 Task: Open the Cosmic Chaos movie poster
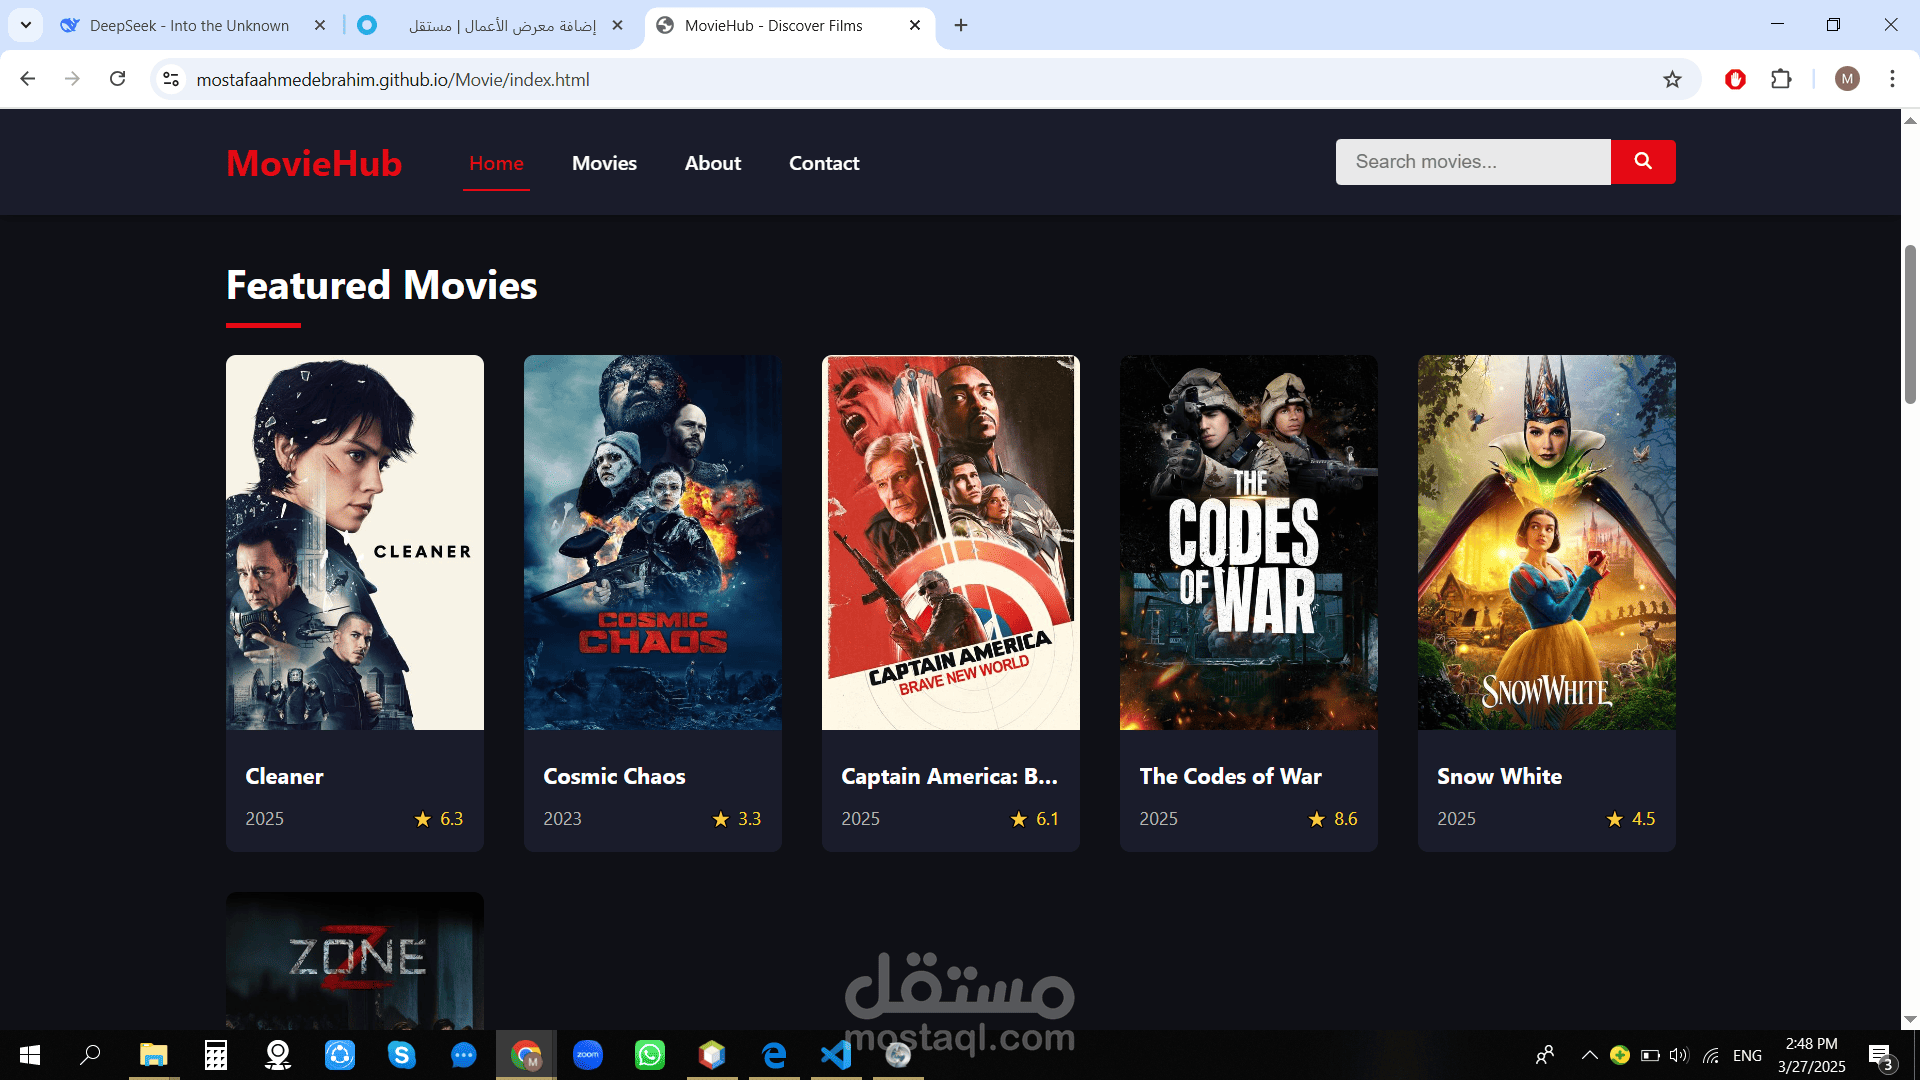tap(653, 542)
